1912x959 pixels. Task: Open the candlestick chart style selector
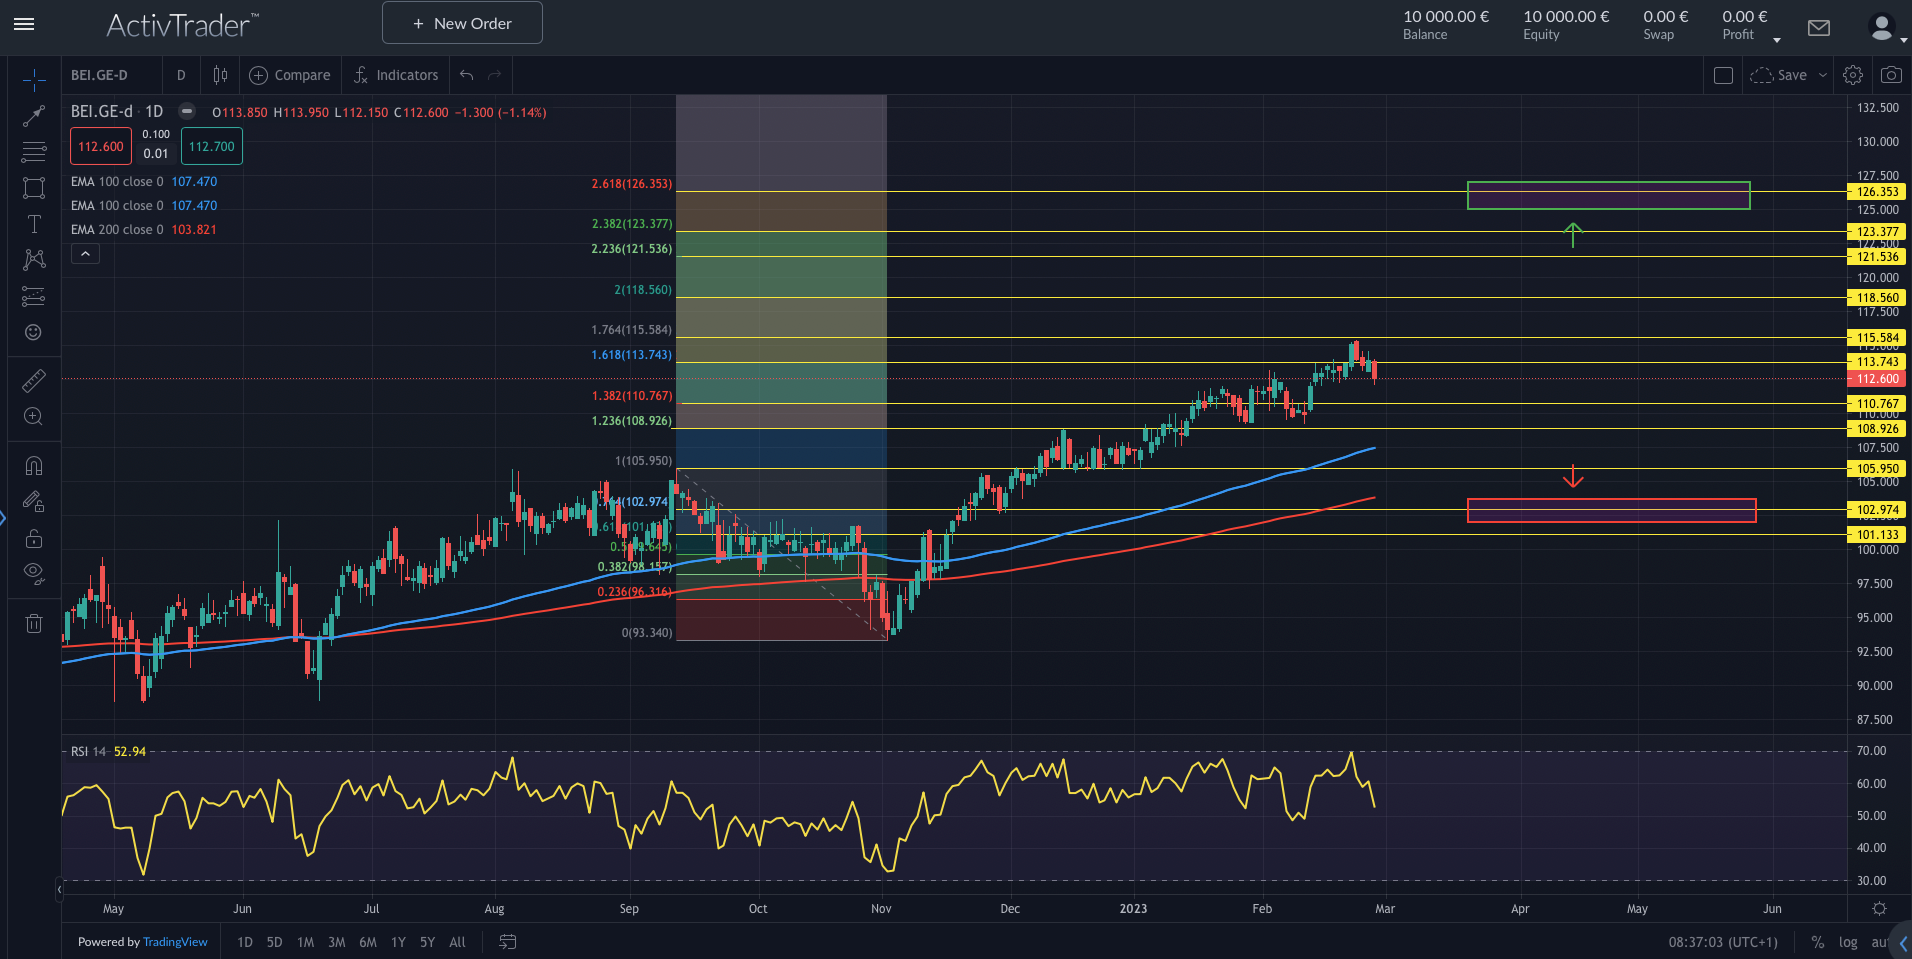tap(220, 75)
